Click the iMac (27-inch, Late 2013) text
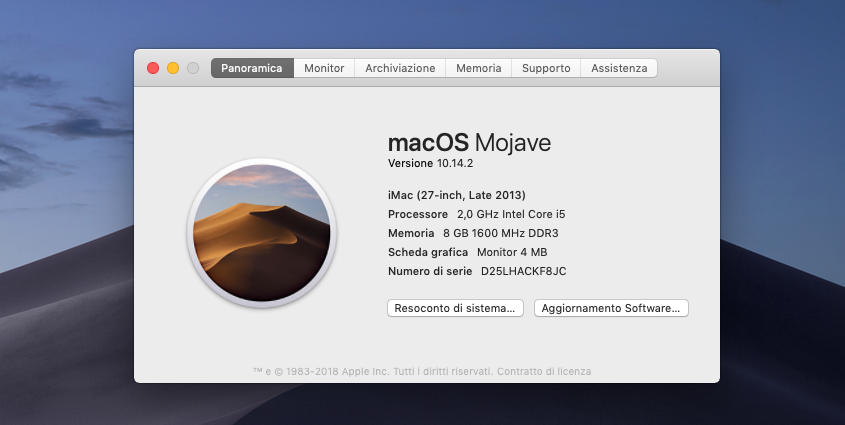 pos(456,195)
